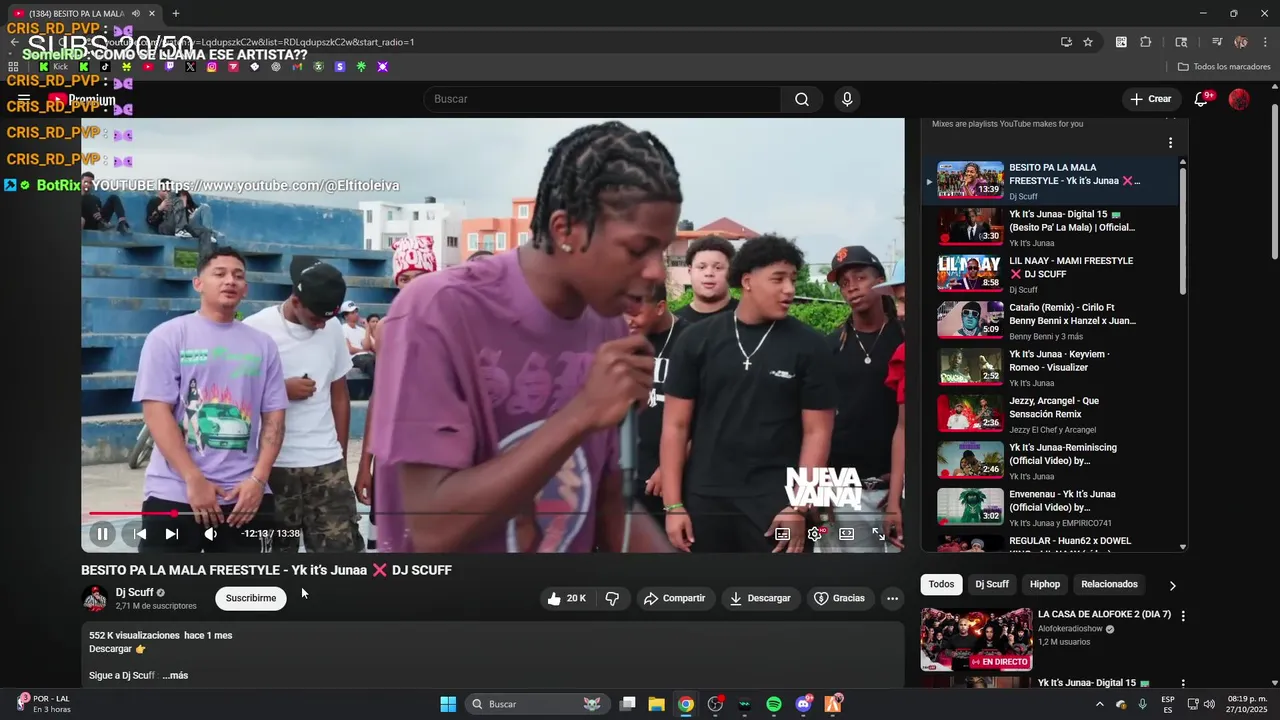The image size is (1280, 720).
Task: Expand description with '...más'
Action: tap(175, 675)
